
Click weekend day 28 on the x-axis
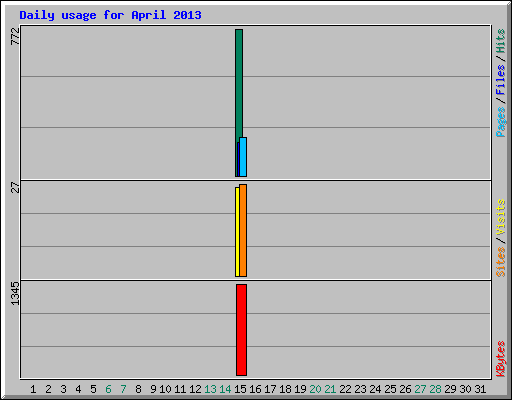435,389
